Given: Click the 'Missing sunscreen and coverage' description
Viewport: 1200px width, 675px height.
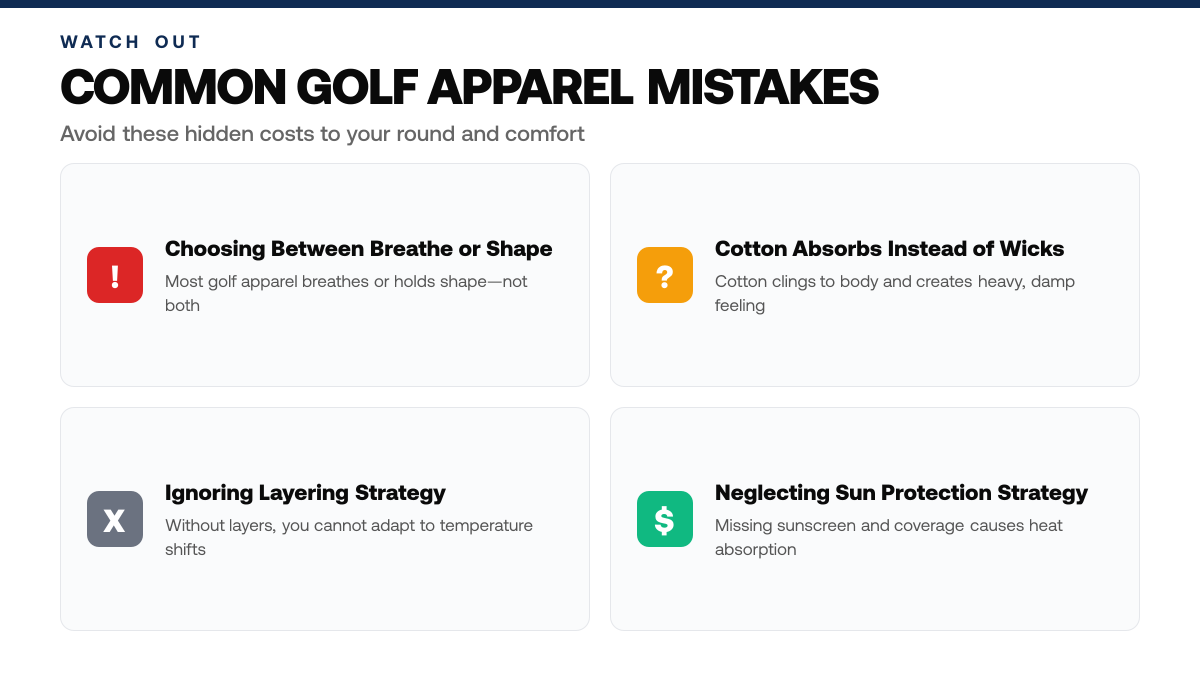Looking at the screenshot, I should [889, 537].
